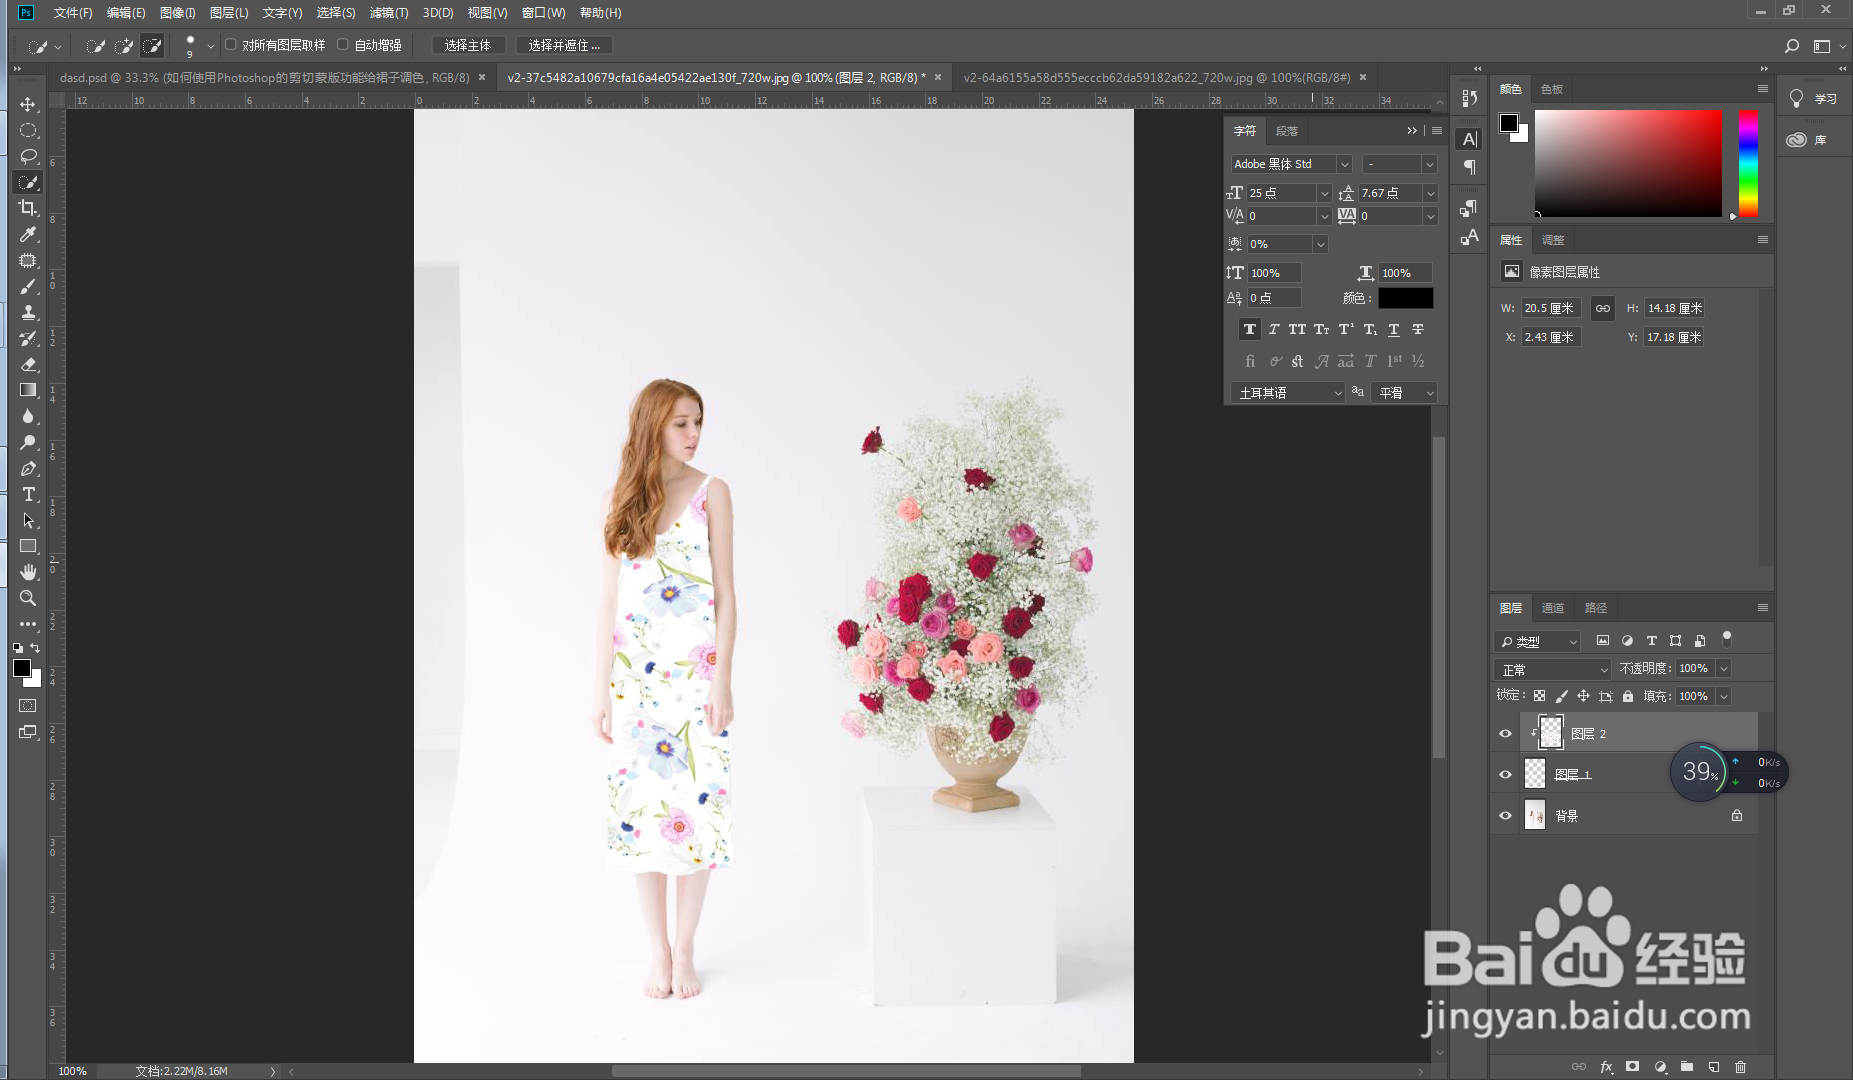Click the 选择主体 button

(467, 45)
